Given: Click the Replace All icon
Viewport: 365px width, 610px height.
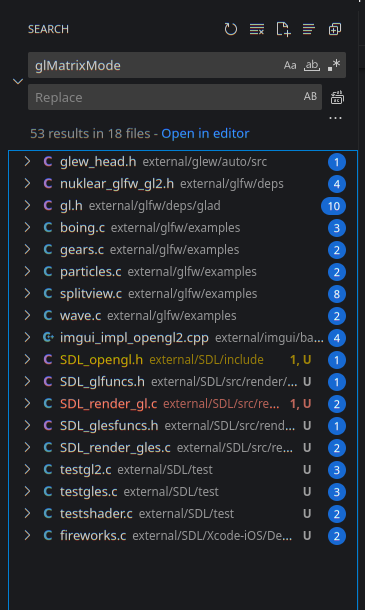Looking at the screenshot, I should tap(337, 97).
